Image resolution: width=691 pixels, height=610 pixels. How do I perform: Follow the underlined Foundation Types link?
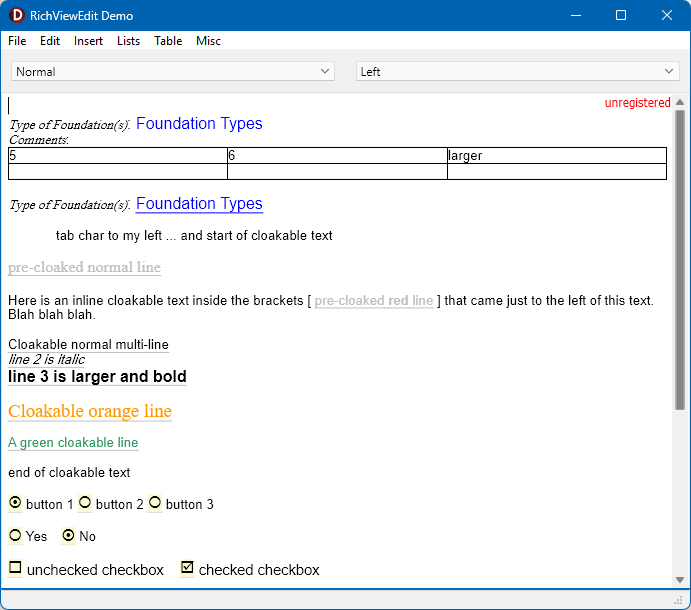coord(199,204)
